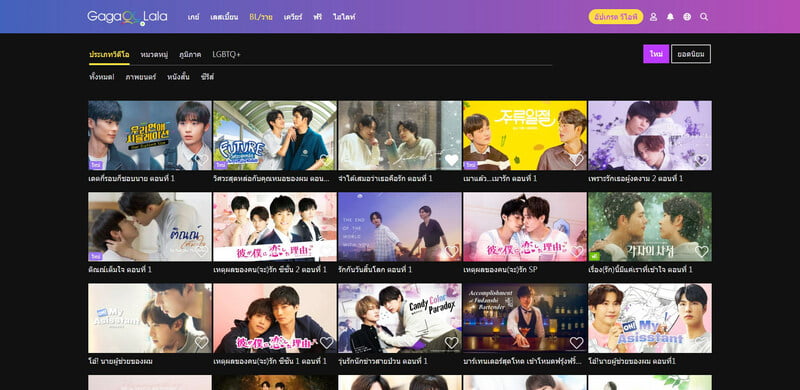Open the BL/วาย menu item
Screen dimensions: 800x390
coord(261,17)
